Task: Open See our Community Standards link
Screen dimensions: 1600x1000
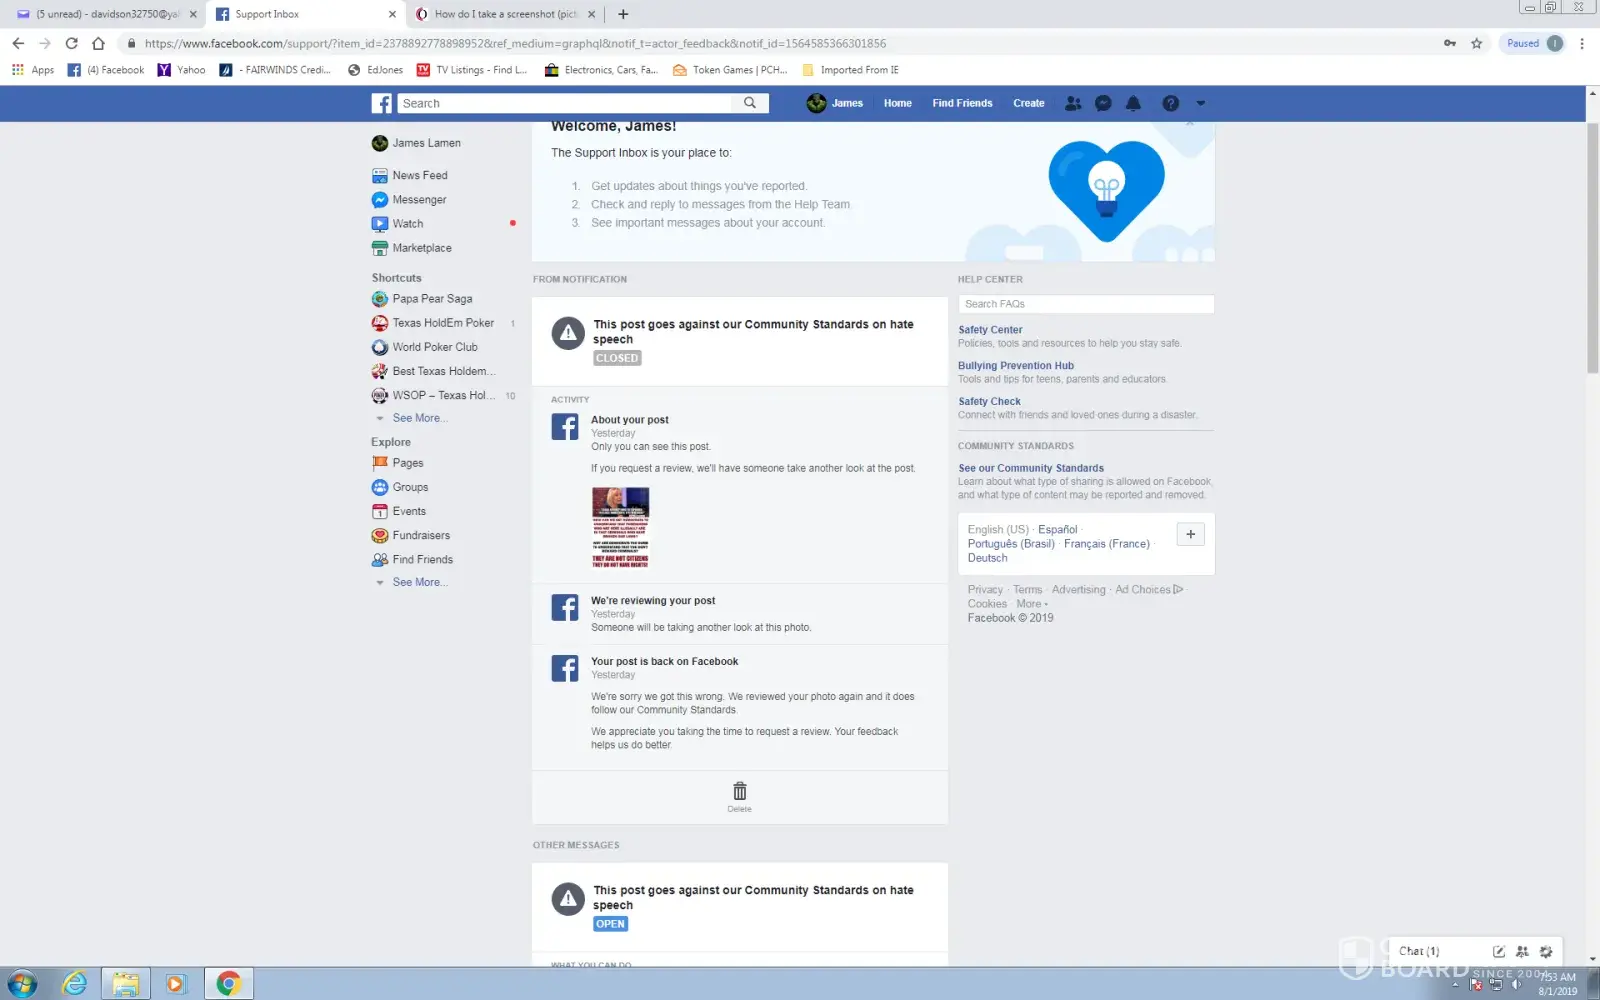Action: (1030, 468)
